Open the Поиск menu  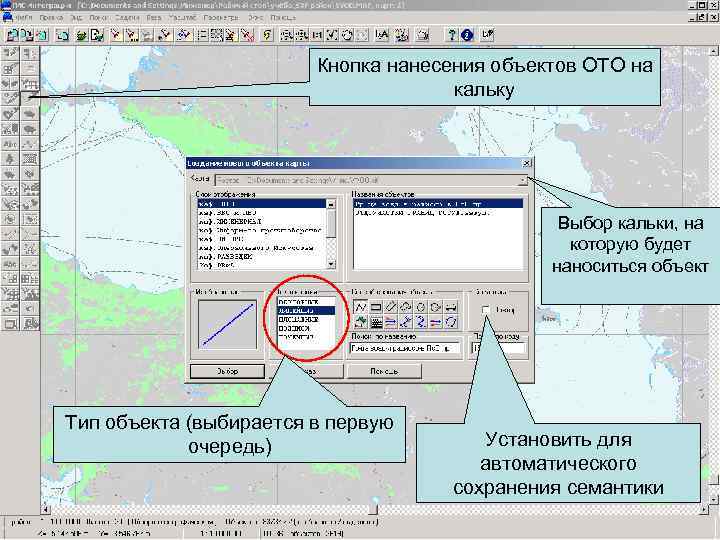coord(98,17)
